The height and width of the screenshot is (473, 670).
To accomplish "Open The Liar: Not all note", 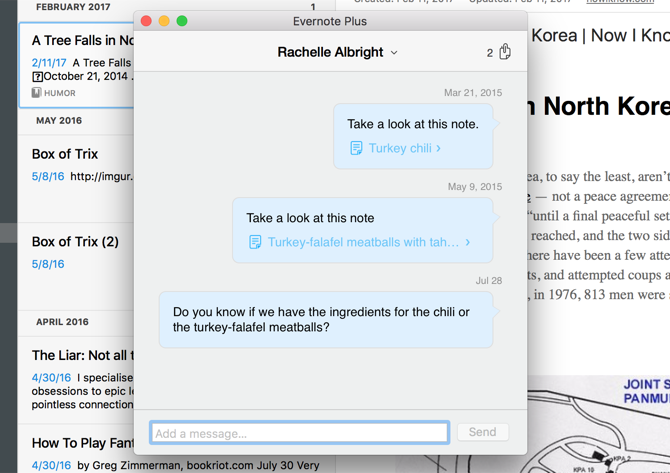I will tap(76, 380).
